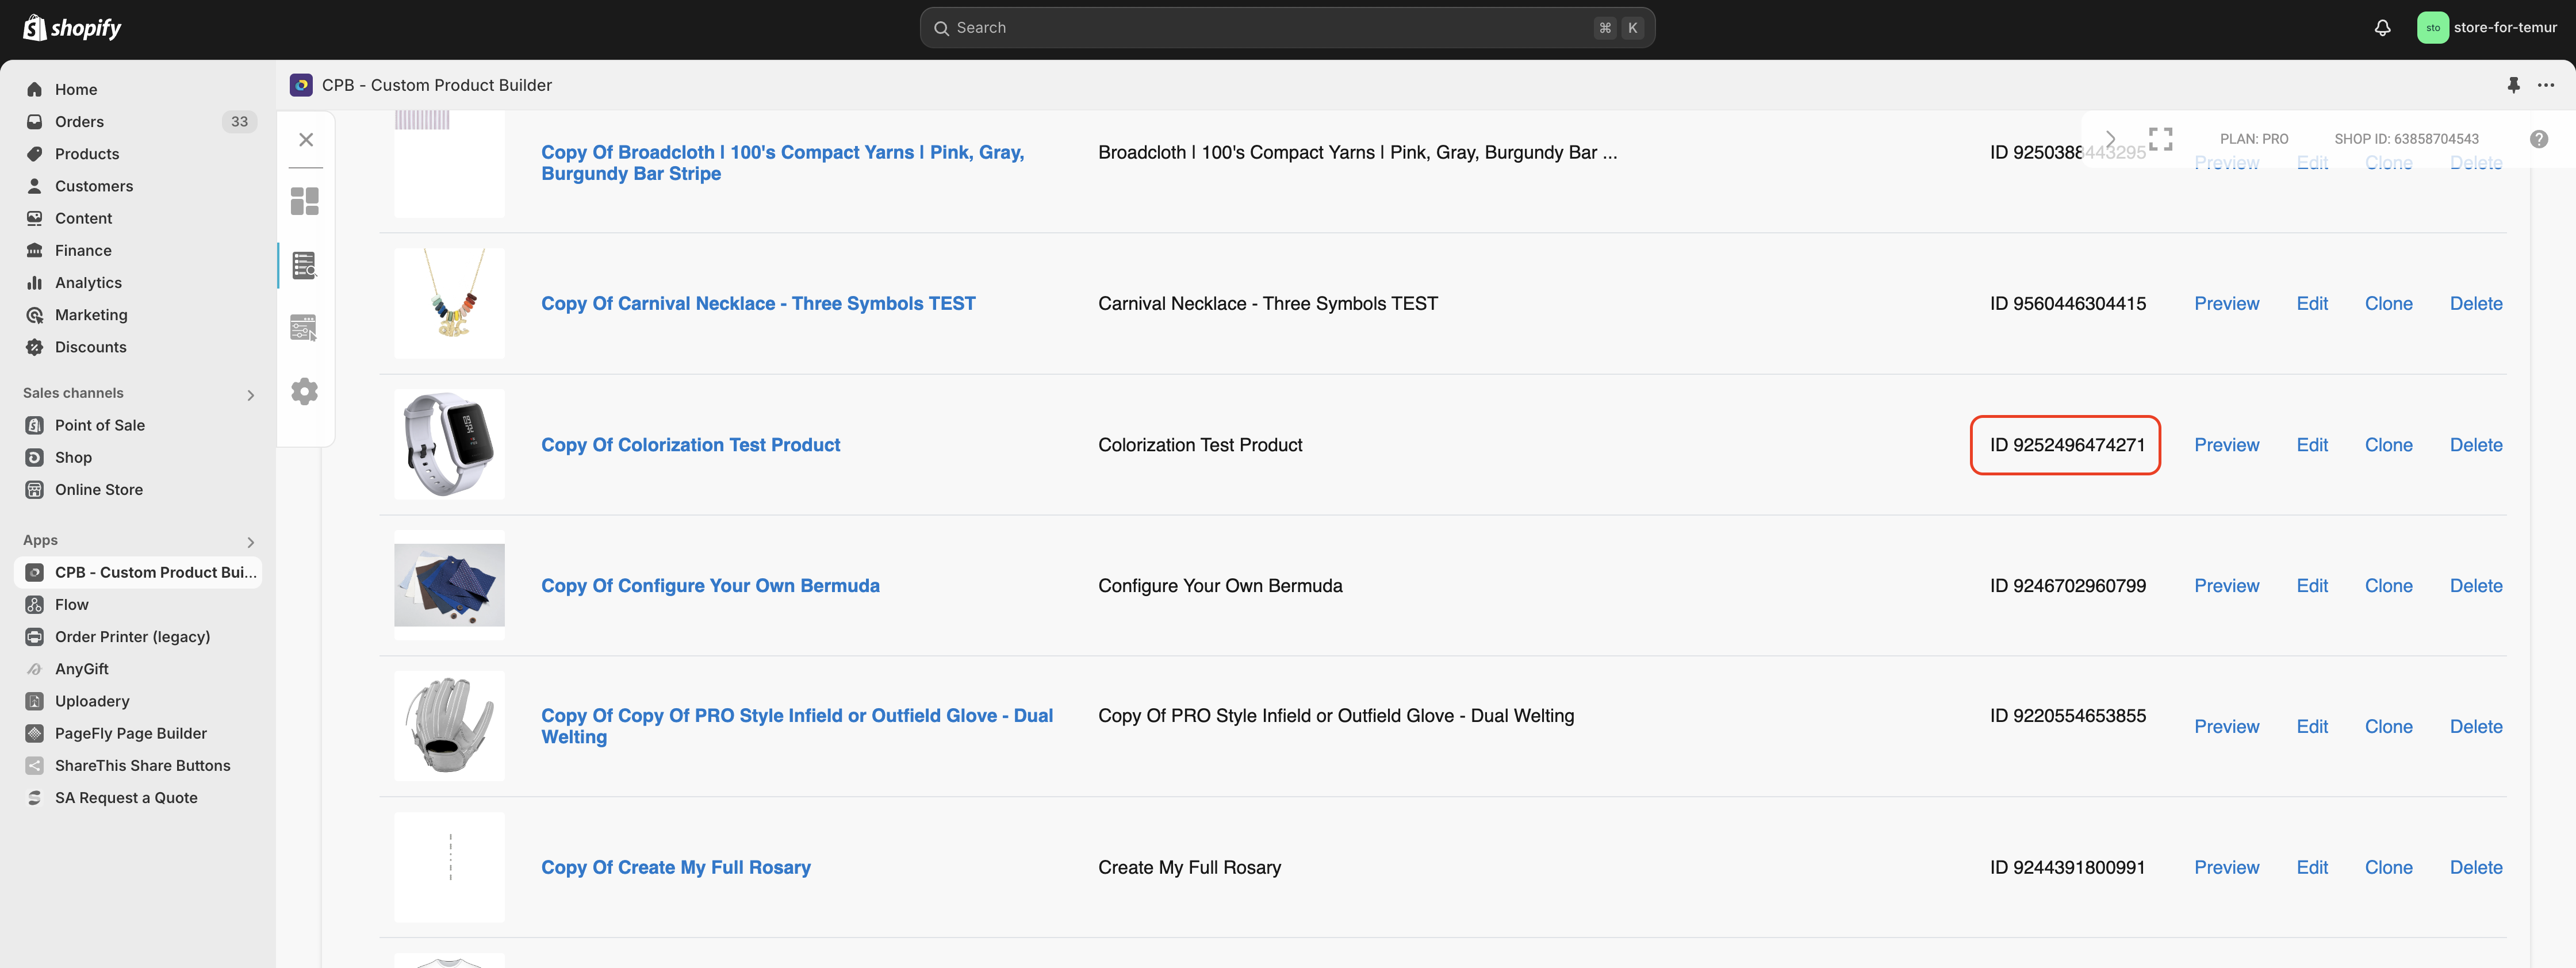Click the baseball glove thumbnail
This screenshot has height=968, width=2576.
click(x=449, y=726)
